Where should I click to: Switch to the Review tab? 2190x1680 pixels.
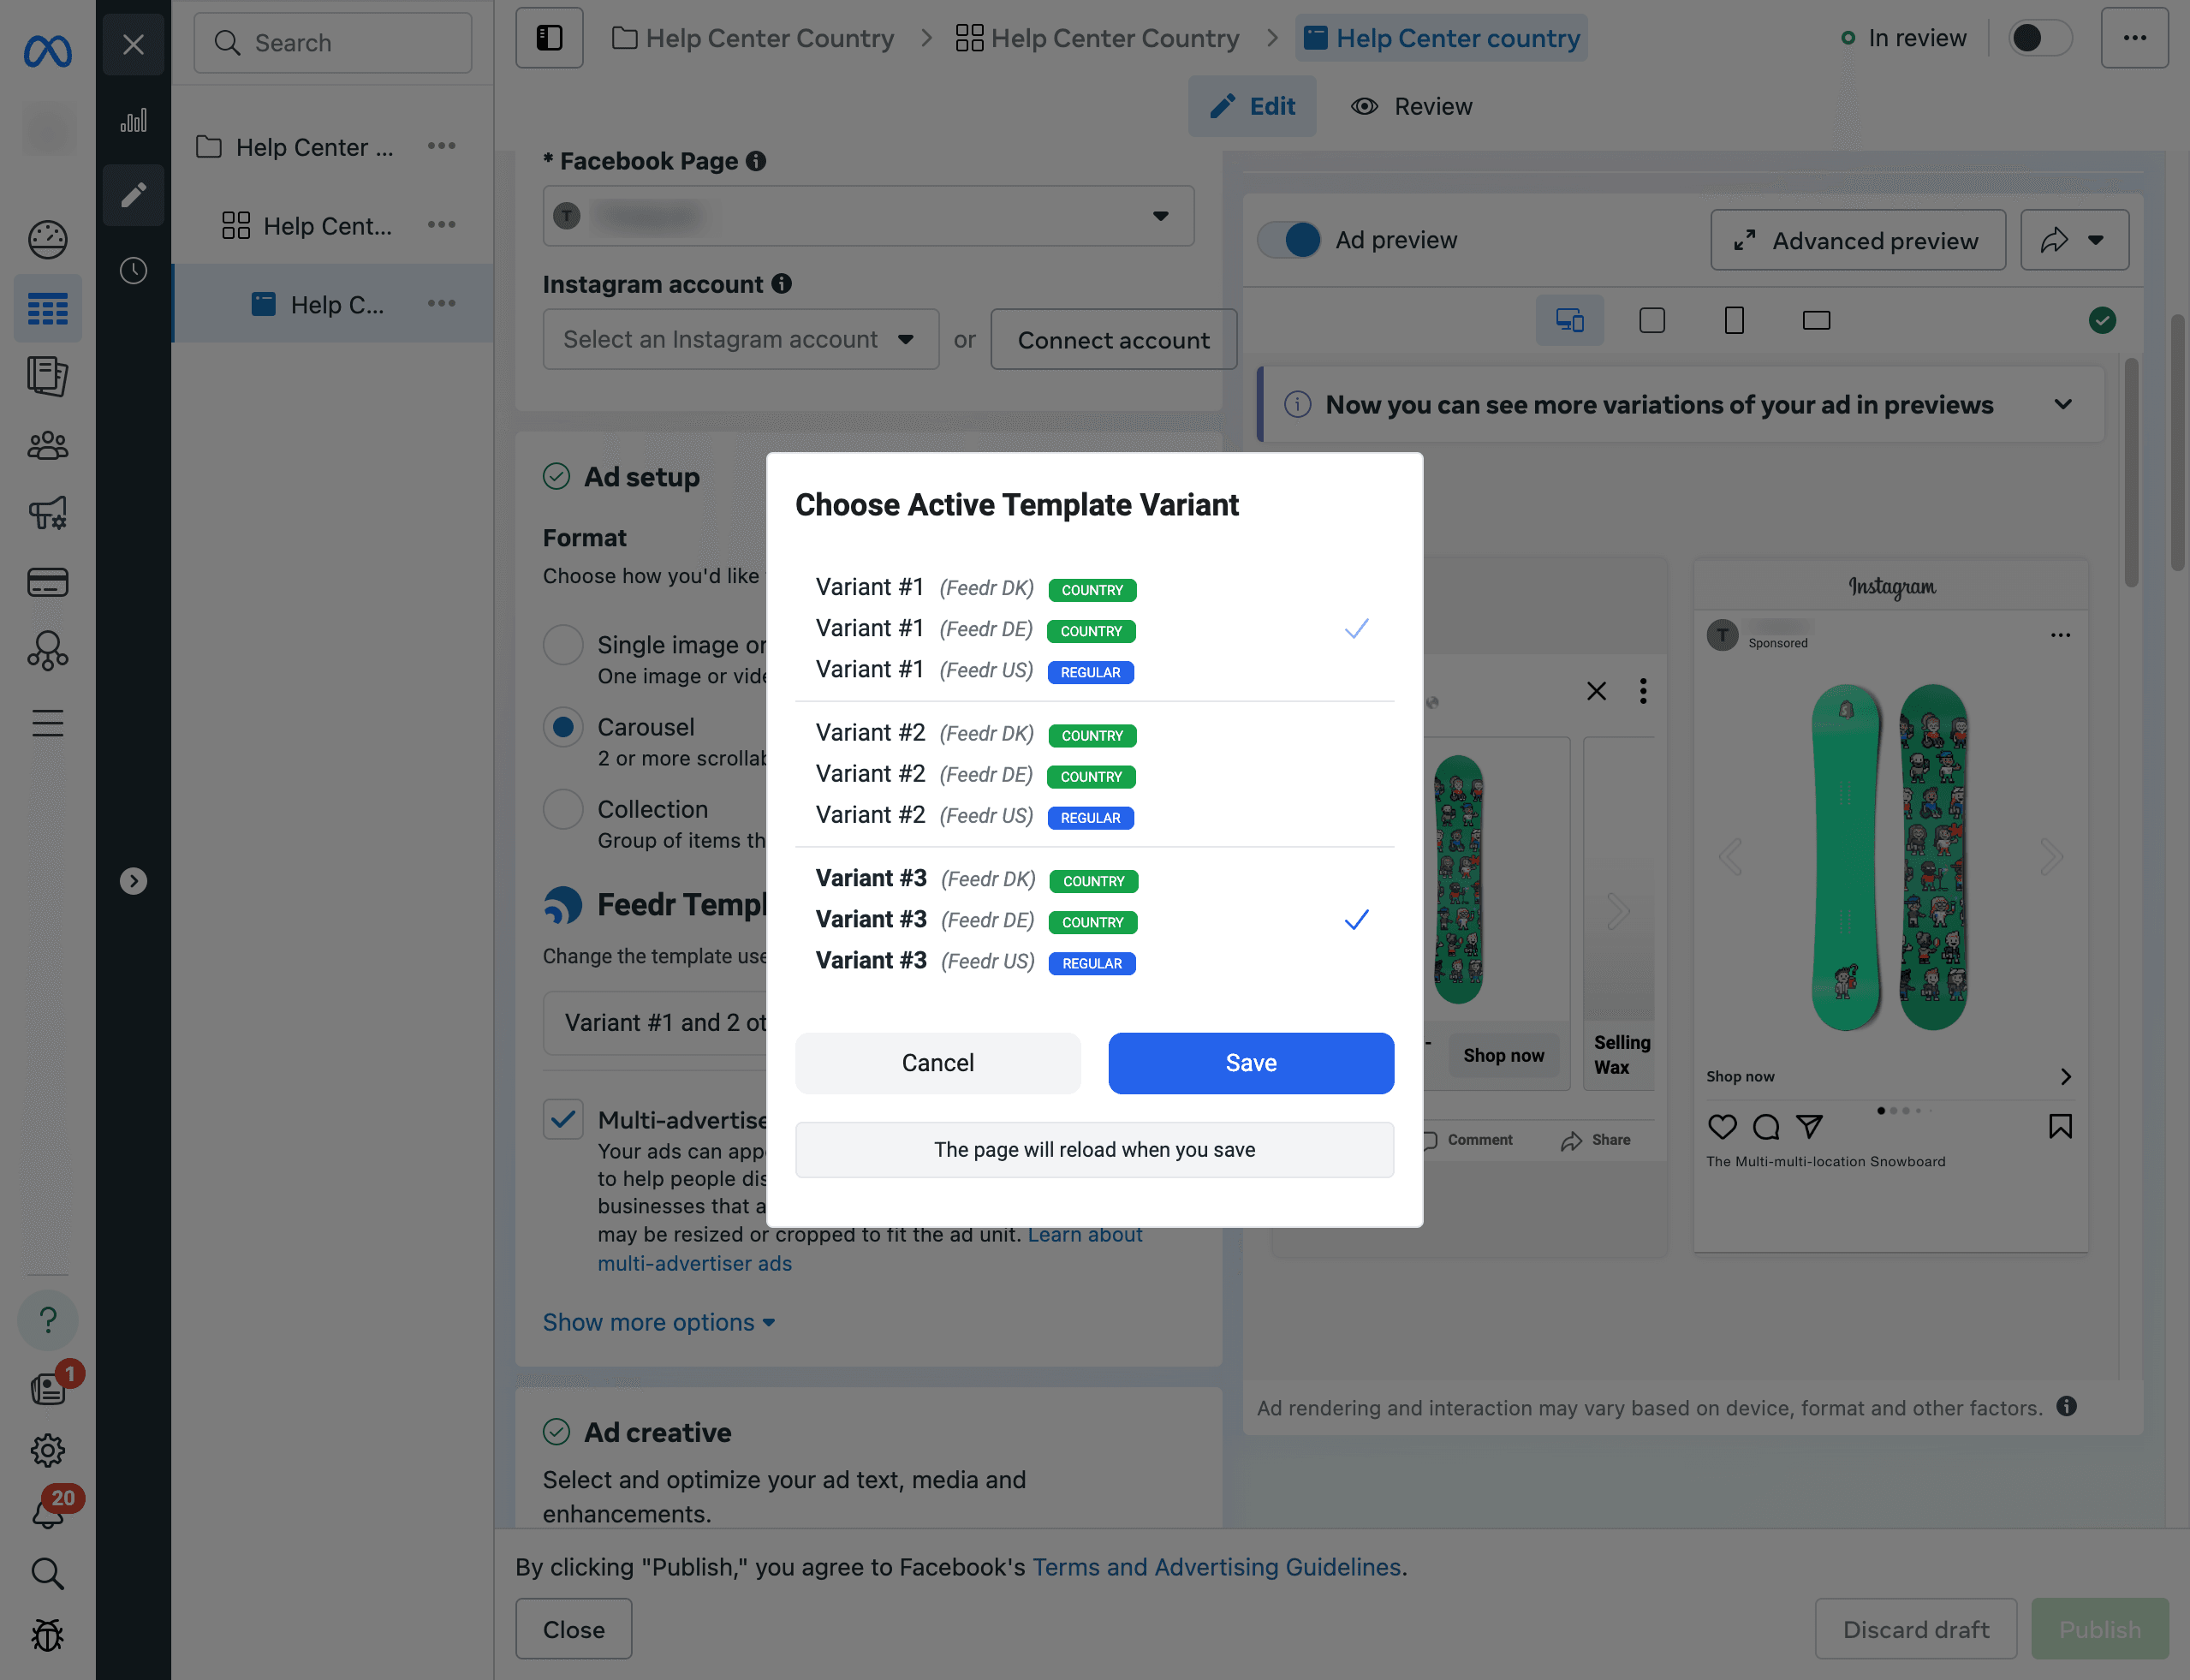(x=1411, y=107)
